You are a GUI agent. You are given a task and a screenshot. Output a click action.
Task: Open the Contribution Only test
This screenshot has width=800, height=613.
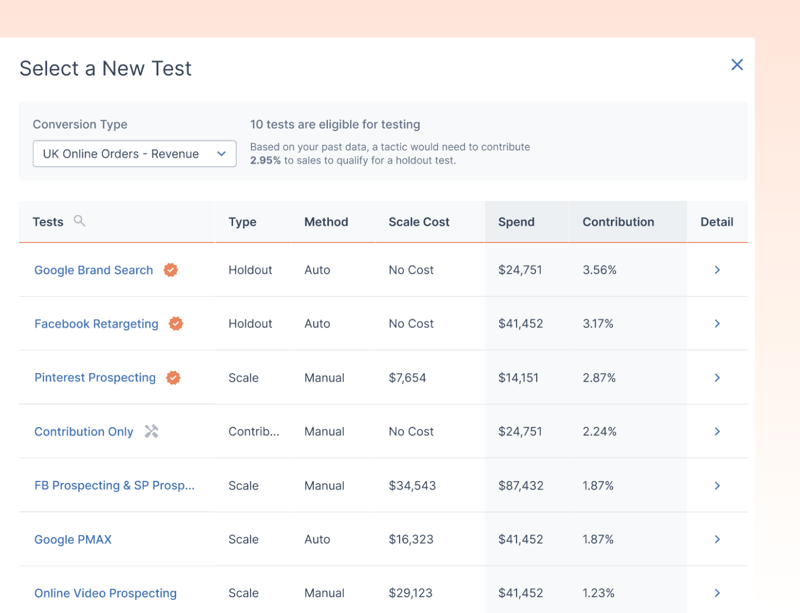pyautogui.click(x=84, y=432)
